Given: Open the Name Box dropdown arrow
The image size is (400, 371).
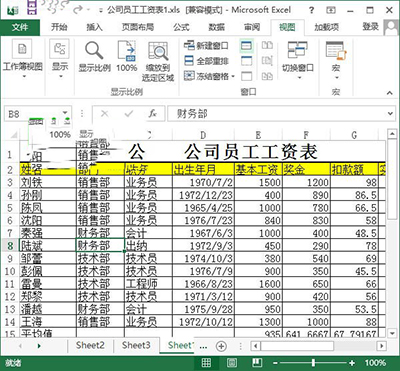Looking at the screenshot, I should pyautogui.click(x=65, y=114).
